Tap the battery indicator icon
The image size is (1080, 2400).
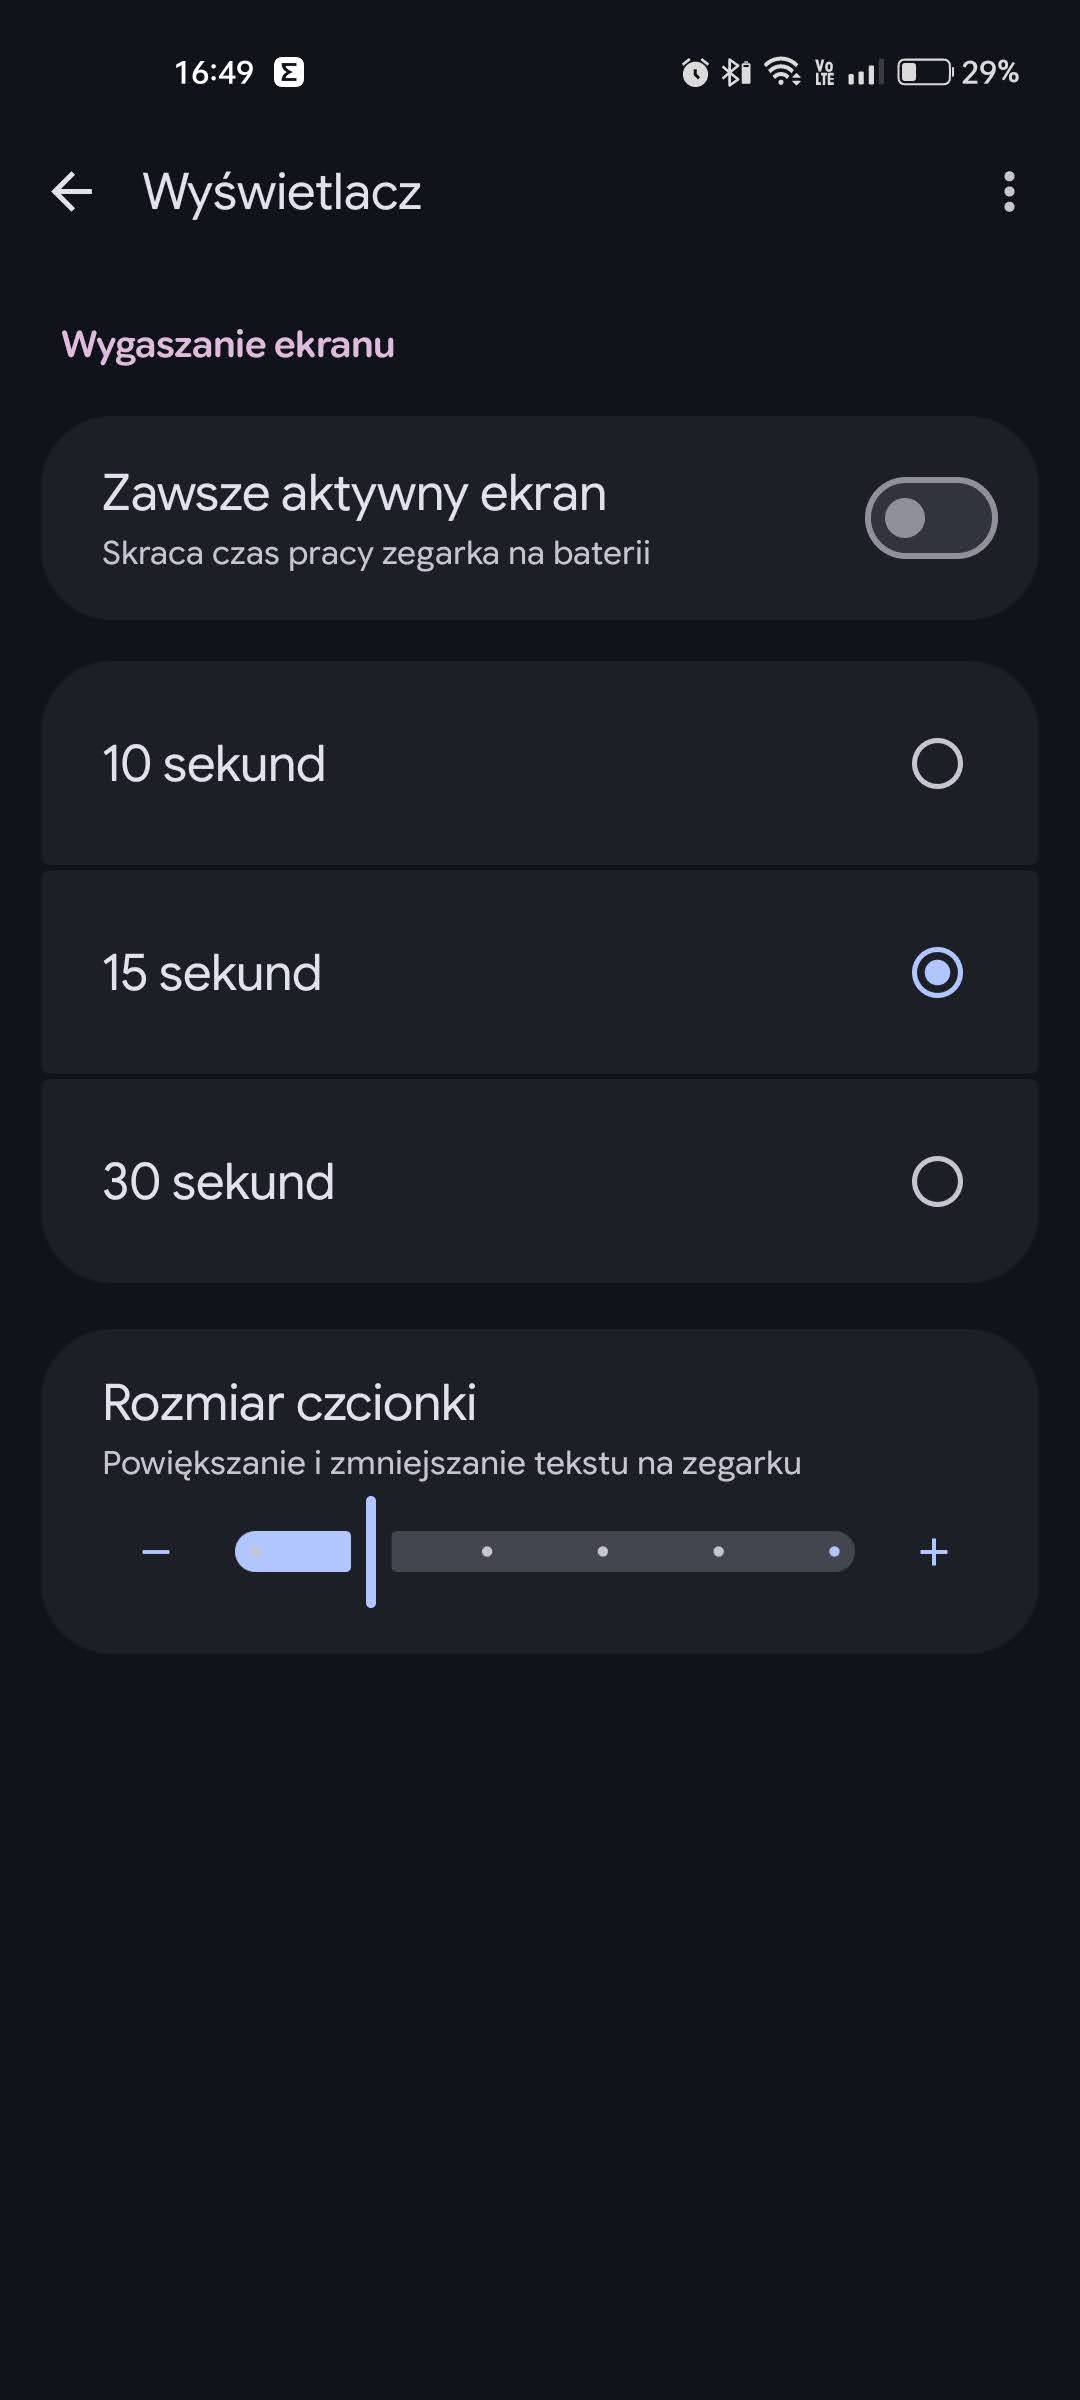(924, 72)
